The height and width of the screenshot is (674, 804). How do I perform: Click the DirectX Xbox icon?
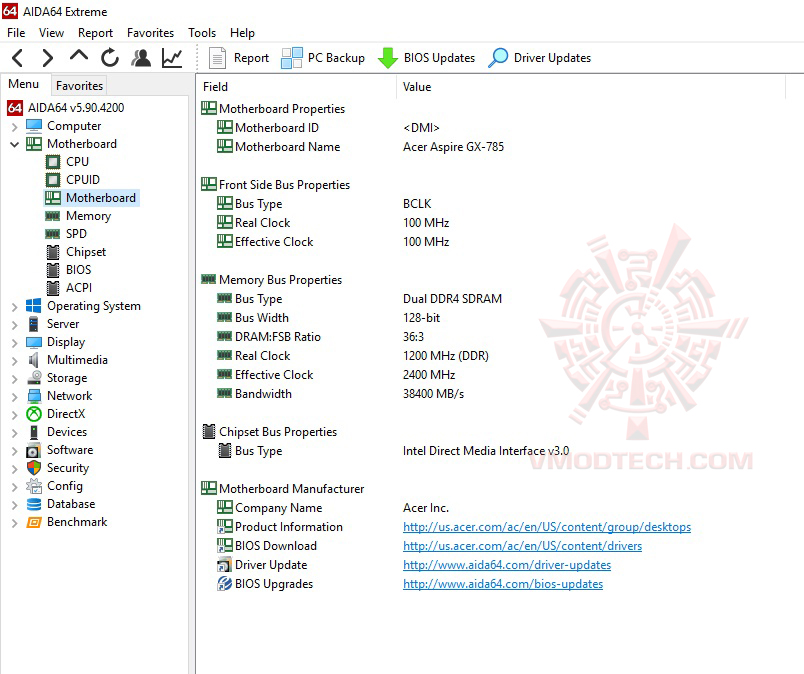coord(34,414)
